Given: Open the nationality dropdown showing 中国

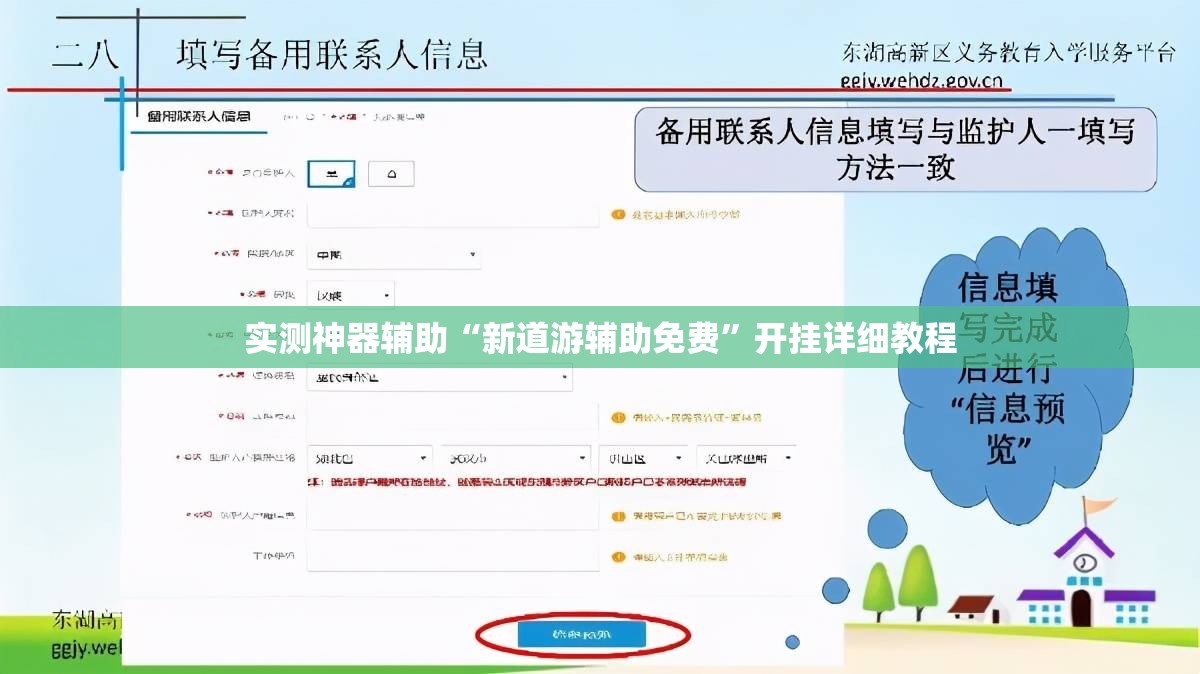Looking at the screenshot, I should [x=394, y=256].
